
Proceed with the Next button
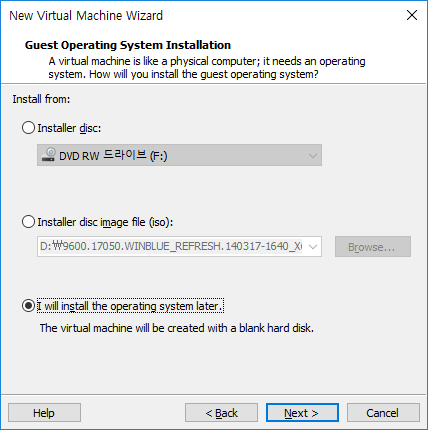(302, 413)
